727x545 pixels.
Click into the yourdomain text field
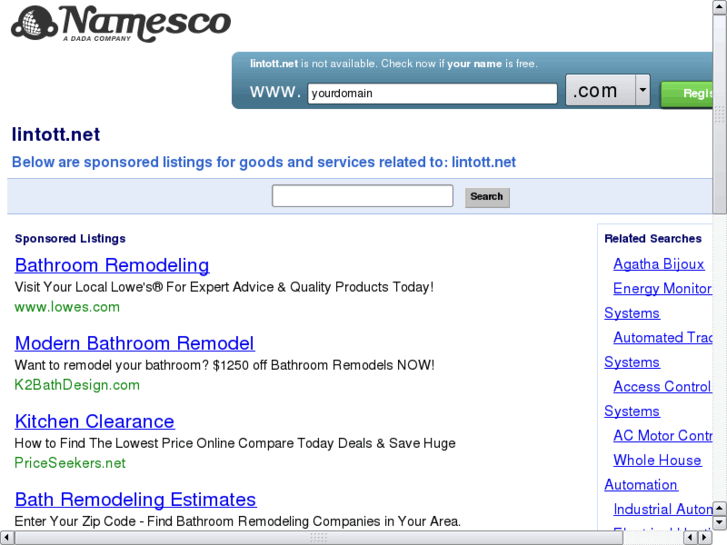pos(432,93)
